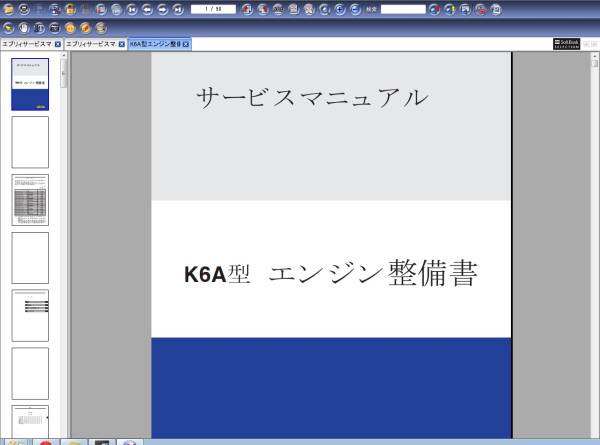The image size is (600, 445).
Task: Jump to the first page
Action: click(132, 9)
